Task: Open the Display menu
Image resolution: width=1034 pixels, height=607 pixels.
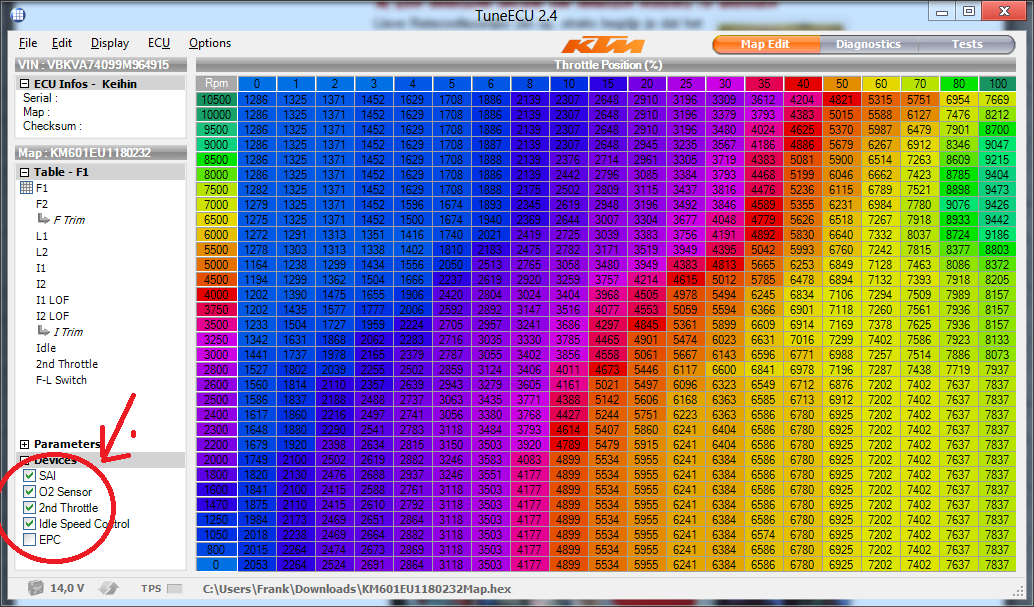Action: coord(109,43)
